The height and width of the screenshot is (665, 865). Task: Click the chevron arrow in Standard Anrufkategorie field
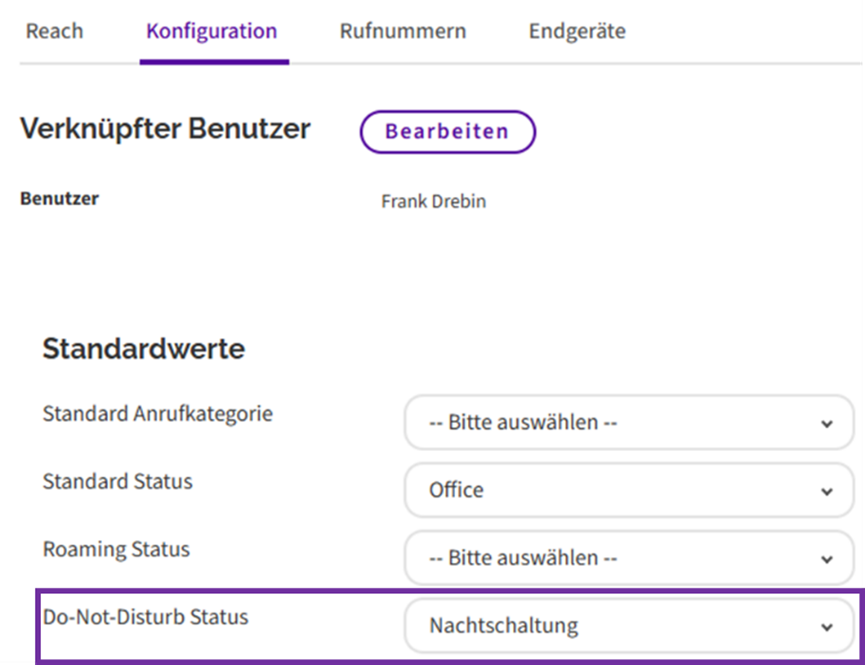(826, 424)
